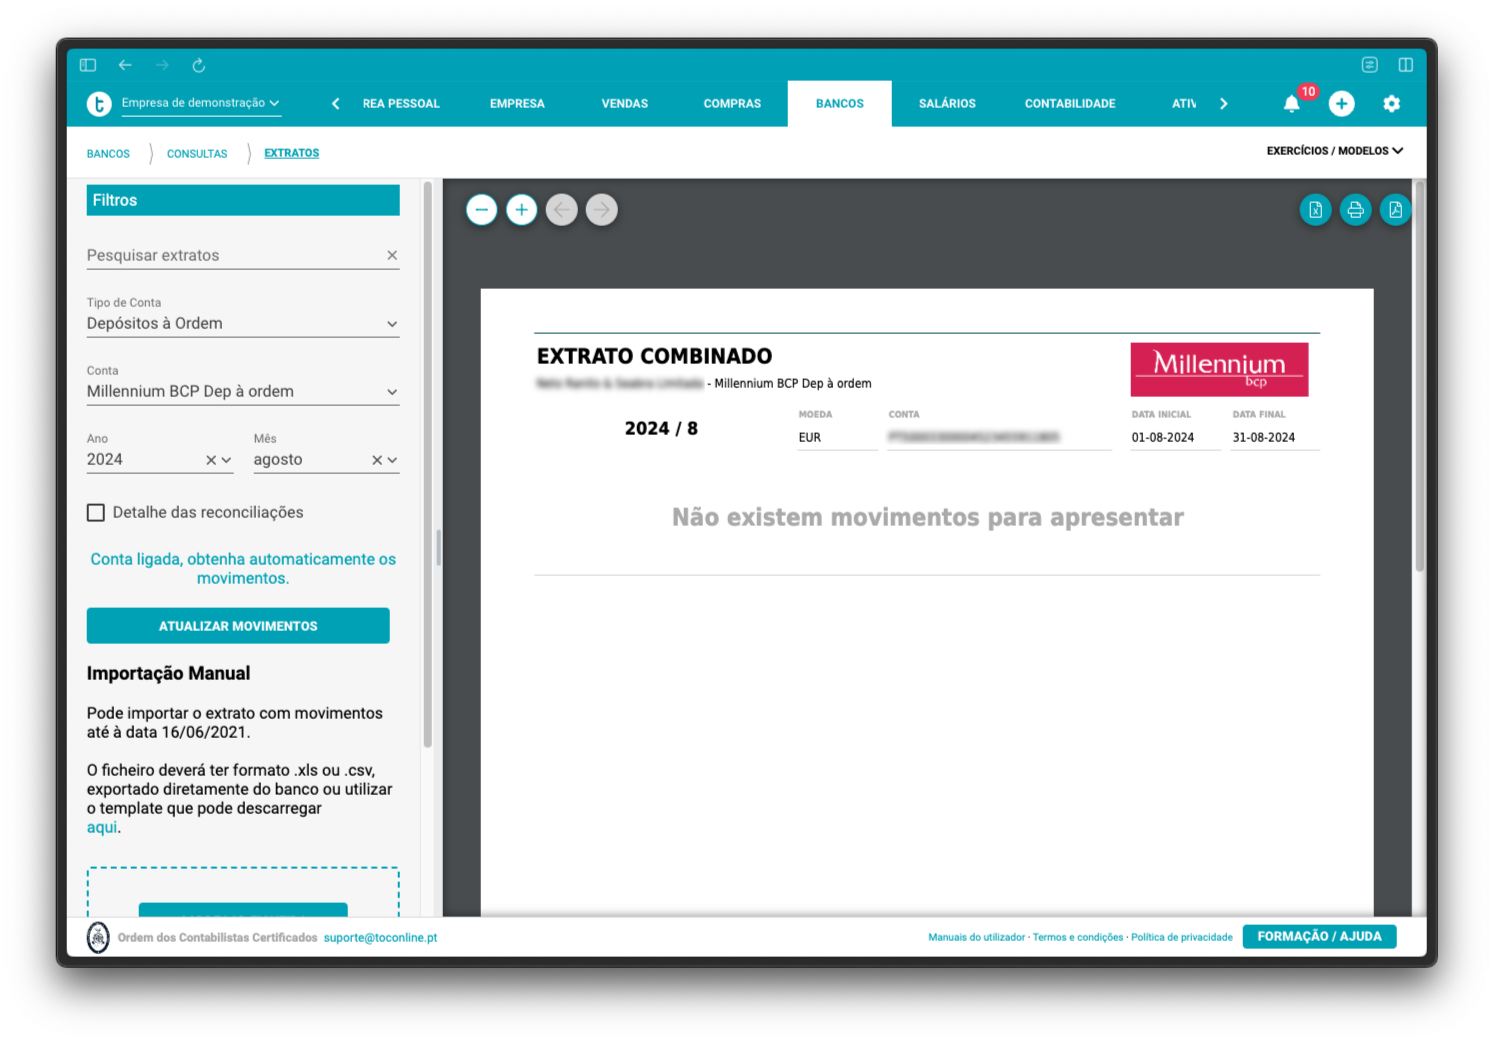1493x1041 pixels.
Task: Click the statement viewer vertical scrollbar
Action: [1419, 375]
